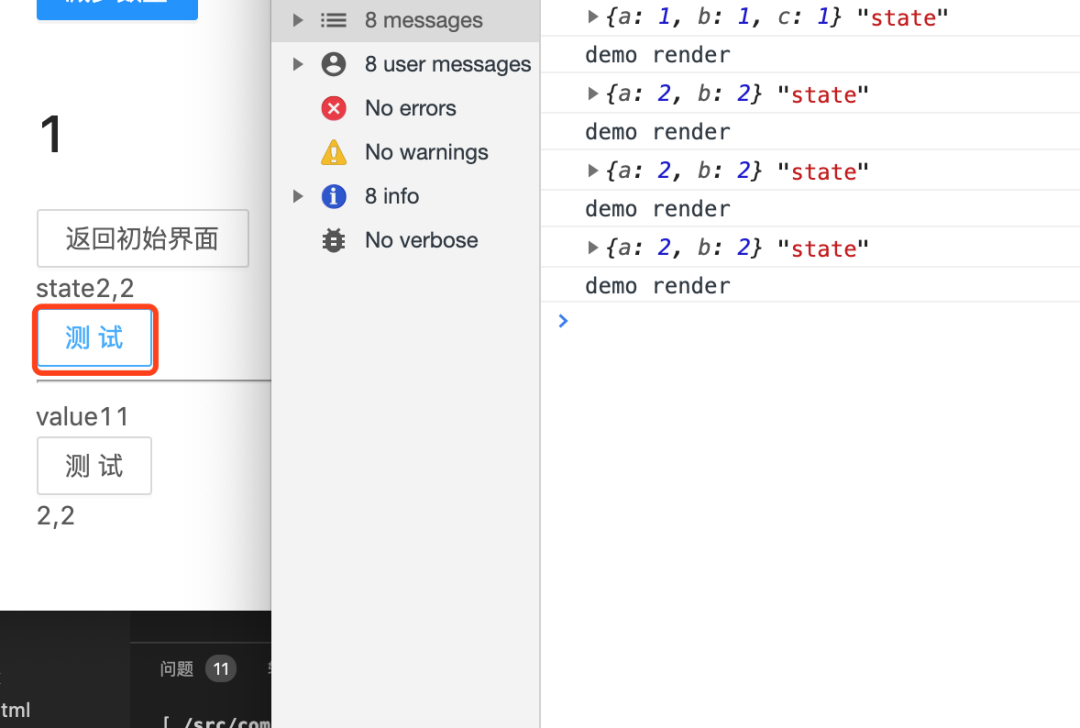Viewport: 1080px width, 728px height.
Task: Select the user messages person icon
Action: [333, 64]
